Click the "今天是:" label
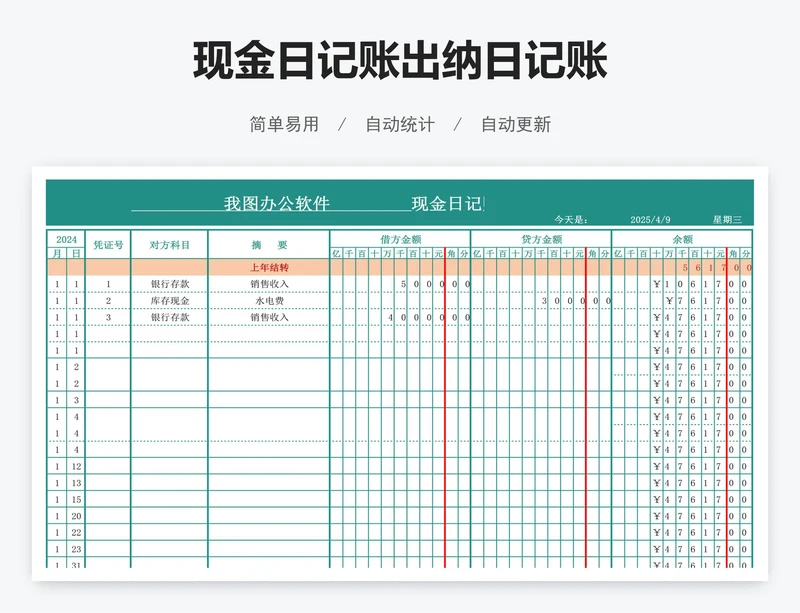800x613 pixels. click(571, 219)
